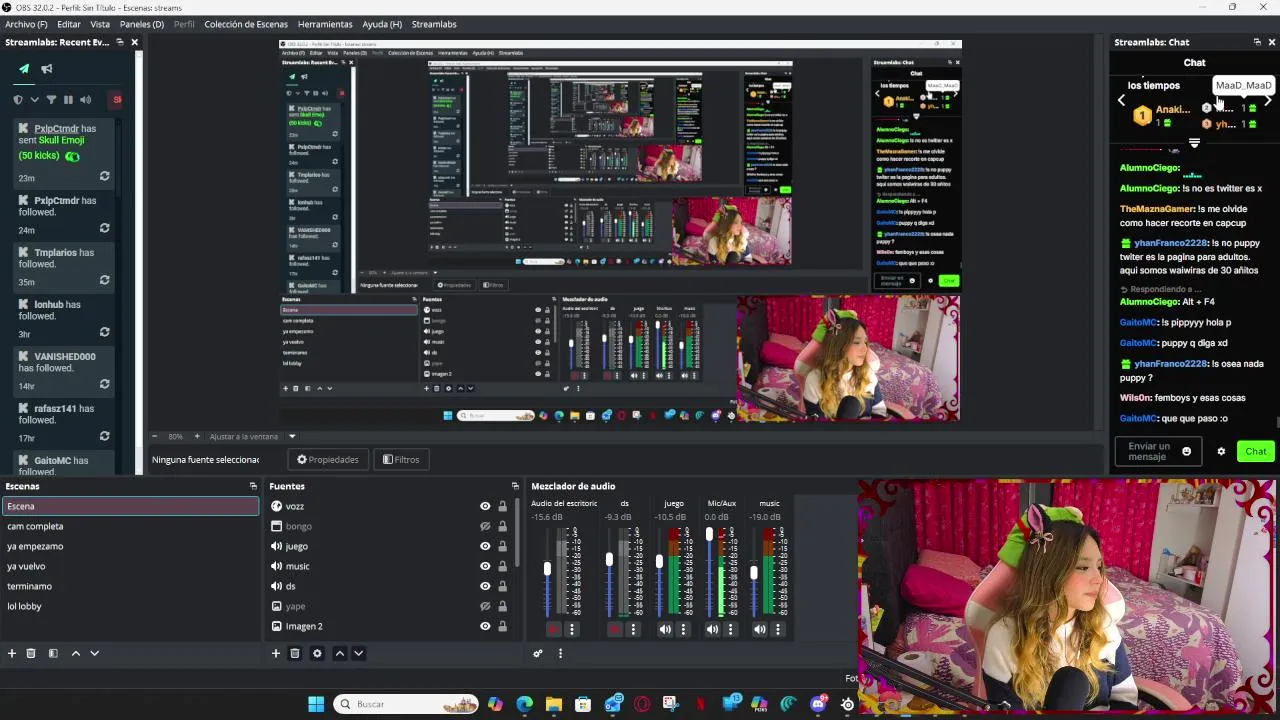Show the bongo source
Screen dimensions: 1280x720
click(485, 526)
